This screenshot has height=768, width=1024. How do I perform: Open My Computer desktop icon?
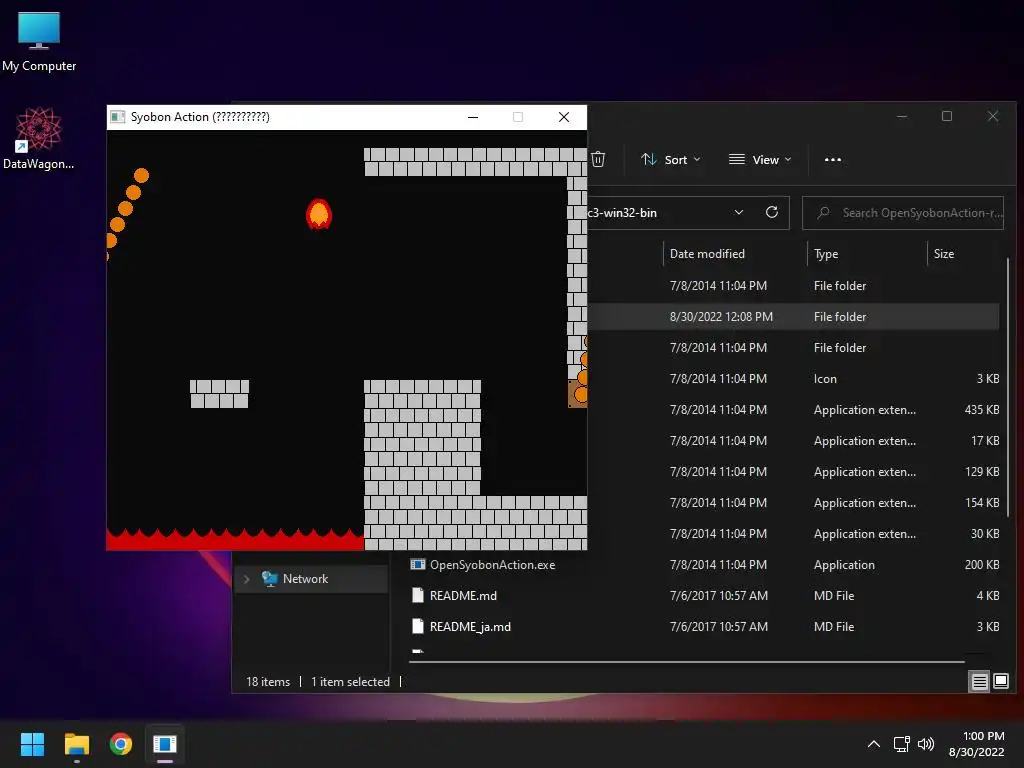pyautogui.click(x=39, y=42)
